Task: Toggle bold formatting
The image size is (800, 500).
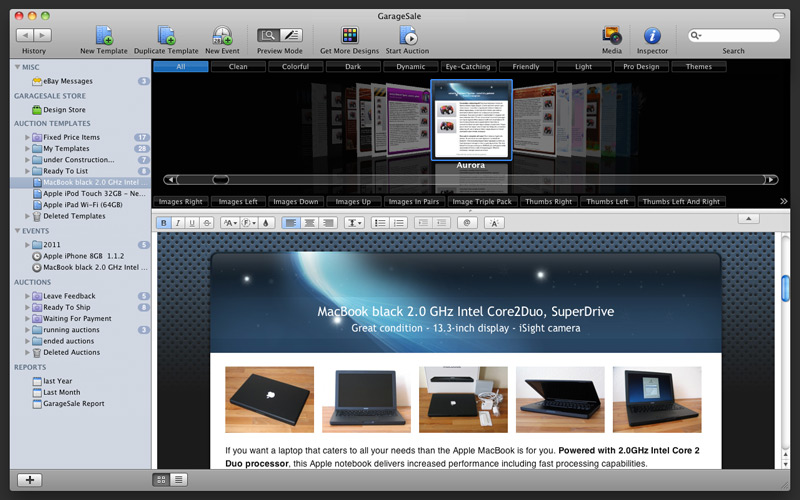Action: point(164,223)
